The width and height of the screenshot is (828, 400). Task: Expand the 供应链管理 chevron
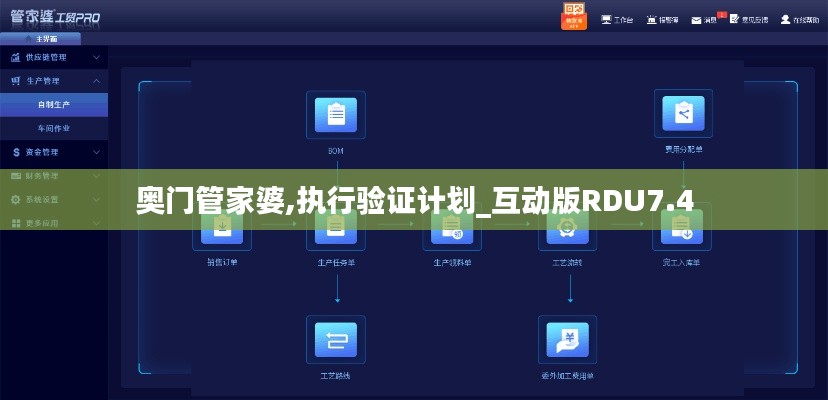(97, 57)
